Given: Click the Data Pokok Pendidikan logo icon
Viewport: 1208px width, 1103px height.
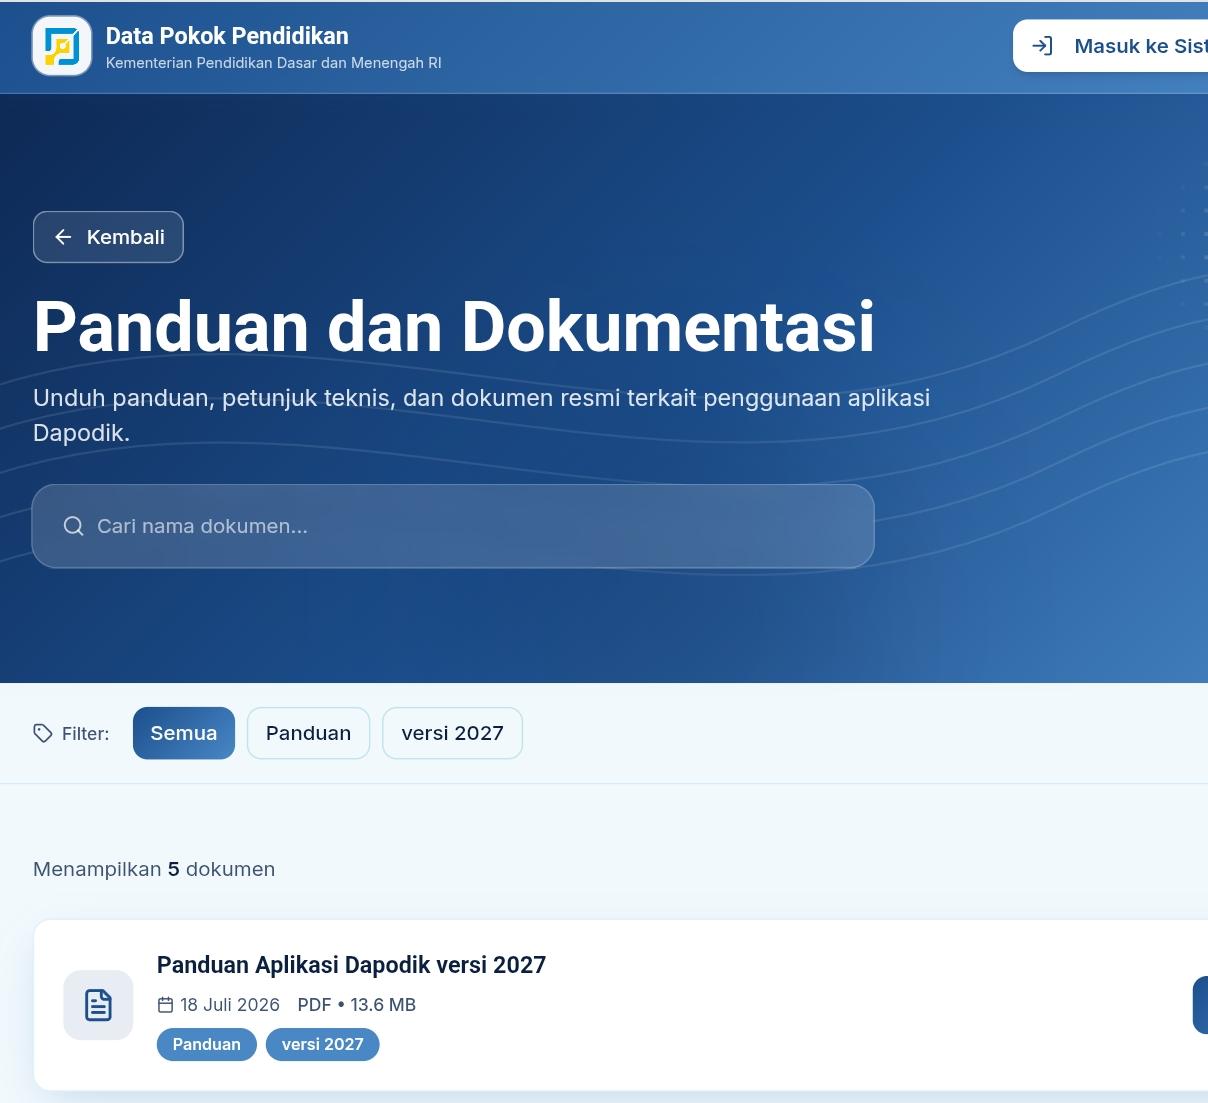Looking at the screenshot, I should pos(62,46).
